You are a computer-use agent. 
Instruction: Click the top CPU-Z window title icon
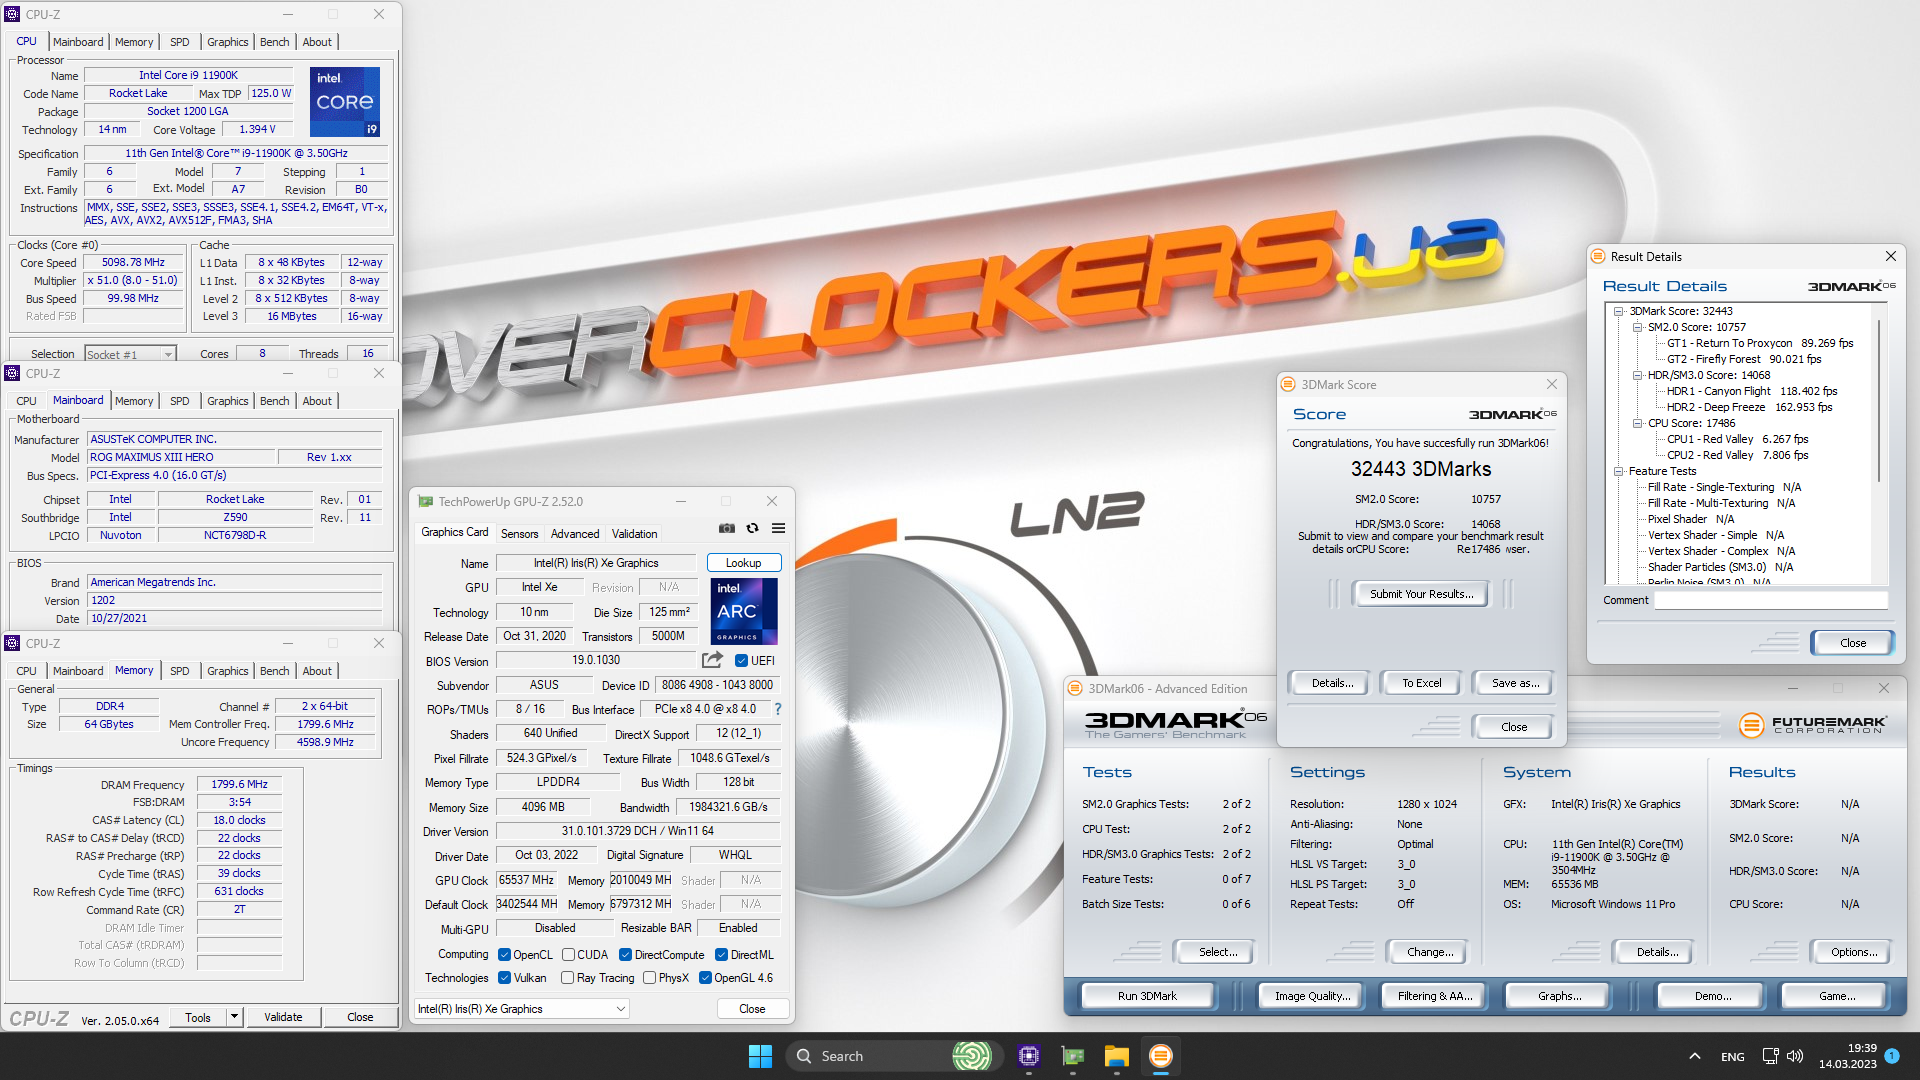[12, 15]
